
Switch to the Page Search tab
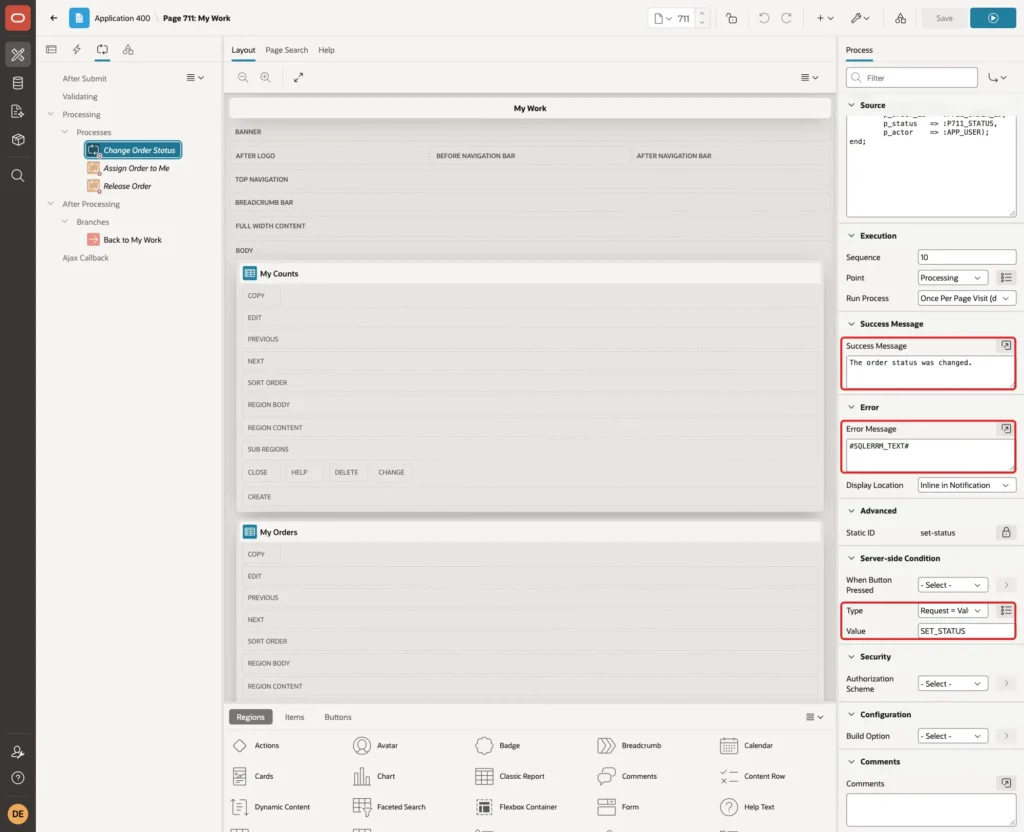(x=286, y=50)
